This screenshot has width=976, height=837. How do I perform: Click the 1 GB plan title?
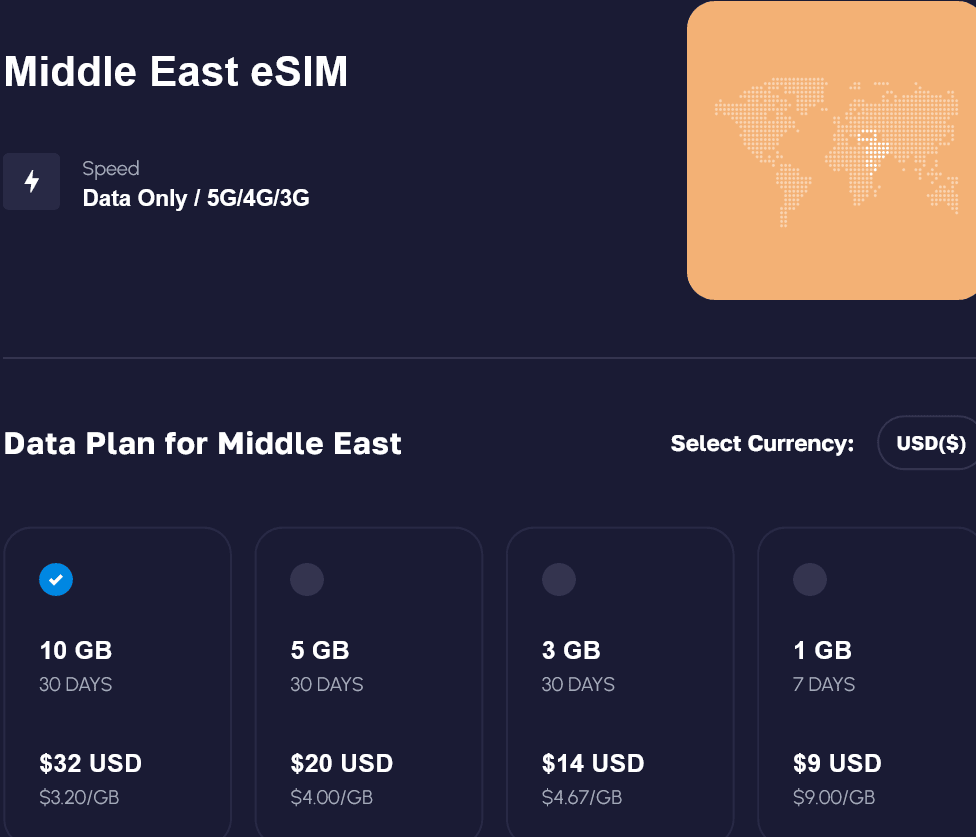(822, 651)
